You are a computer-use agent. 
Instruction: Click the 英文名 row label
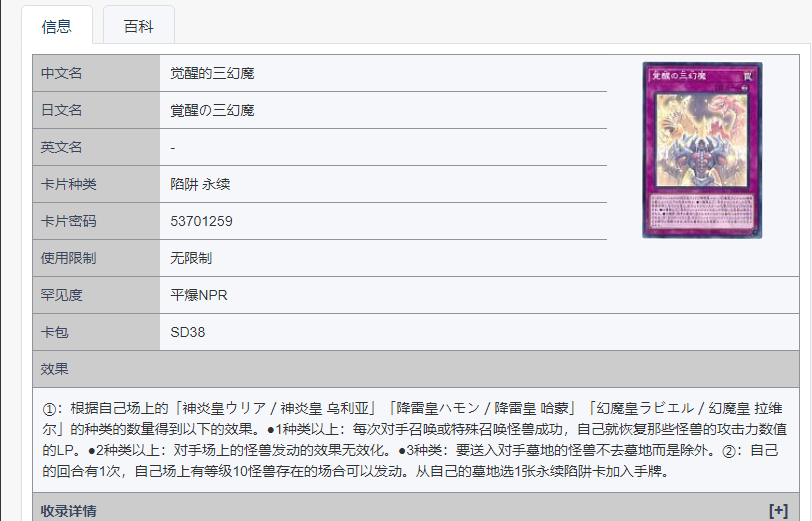[x=62, y=147]
